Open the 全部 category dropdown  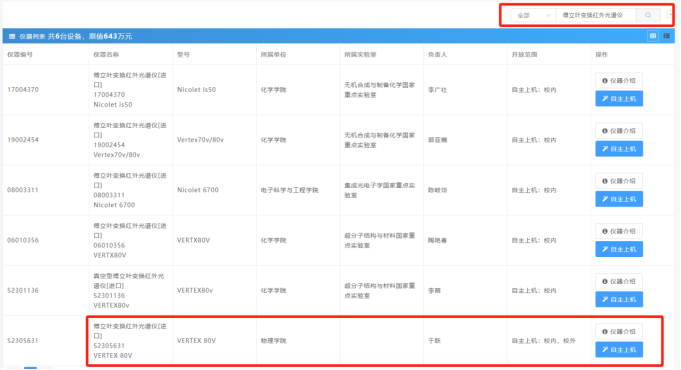533,15
